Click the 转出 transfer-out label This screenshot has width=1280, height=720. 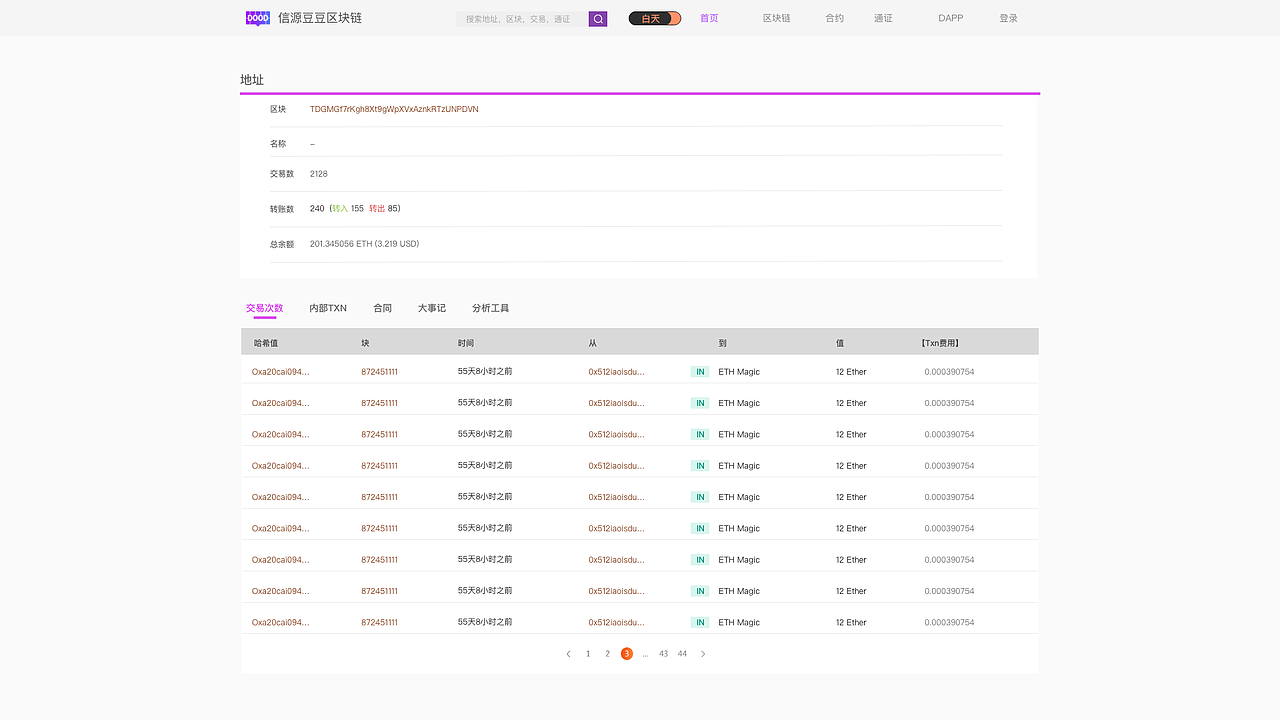pos(377,208)
